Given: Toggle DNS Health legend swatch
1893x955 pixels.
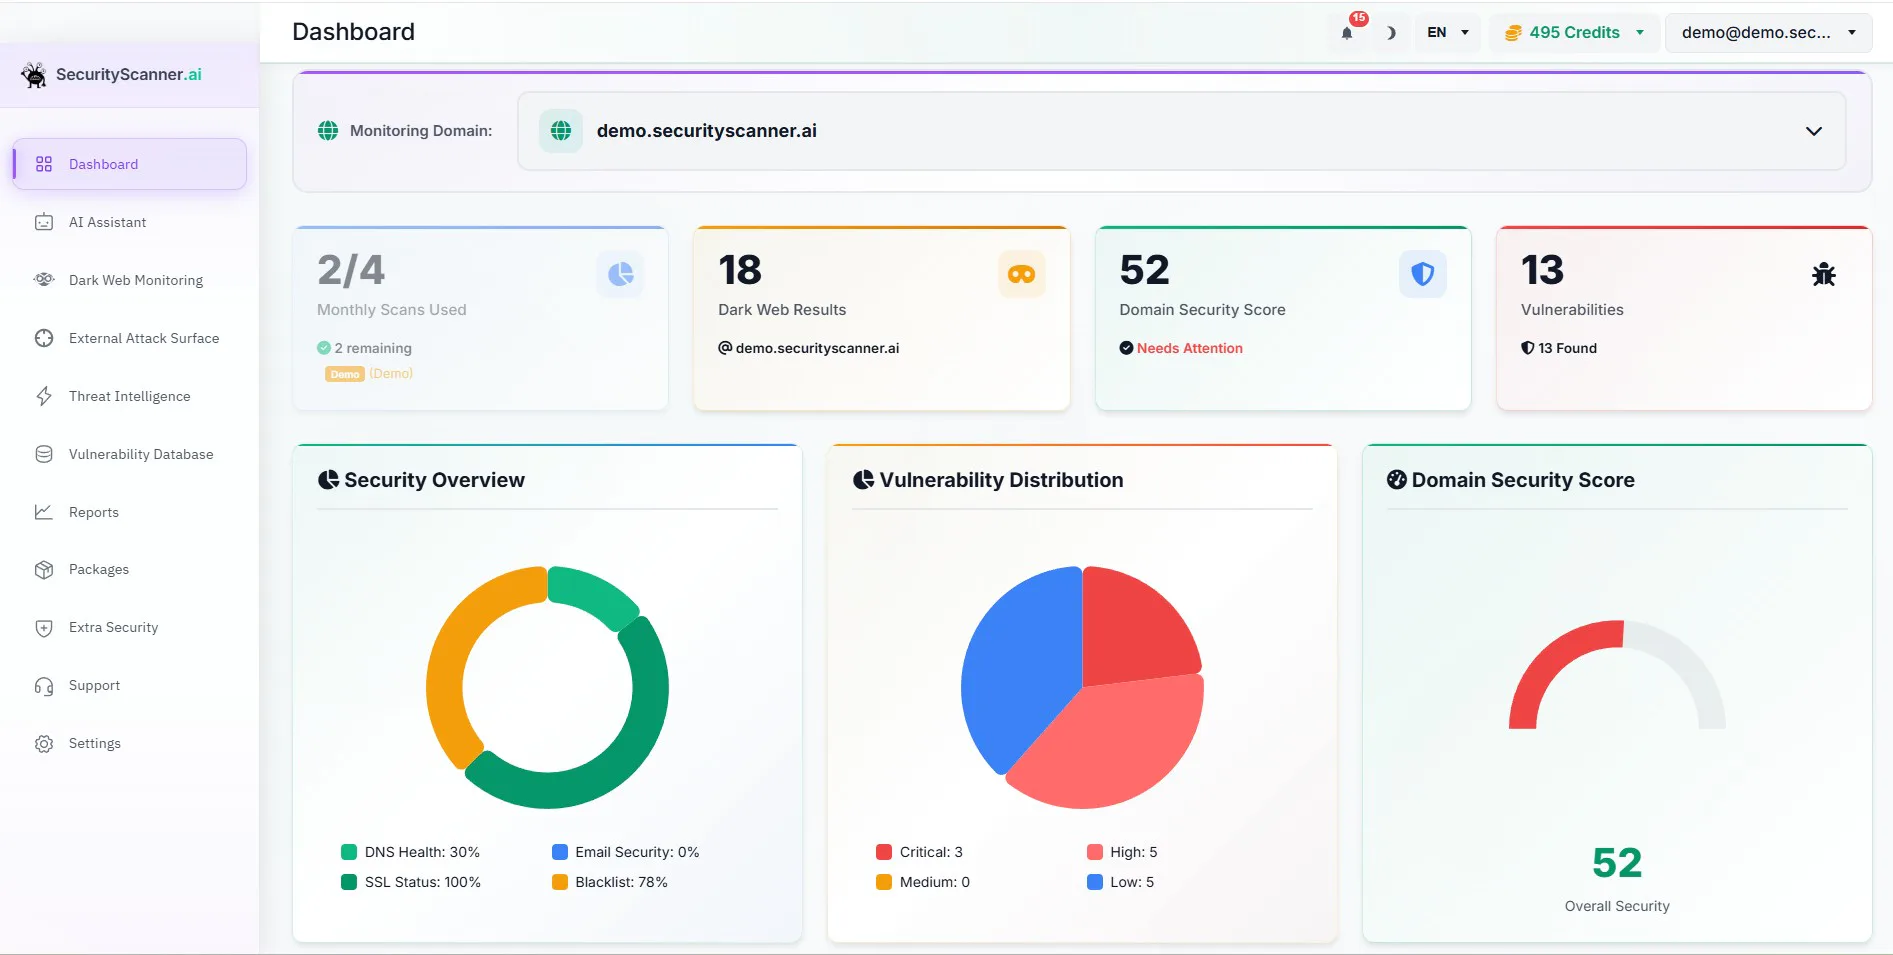Looking at the screenshot, I should [x=349, y=852].
